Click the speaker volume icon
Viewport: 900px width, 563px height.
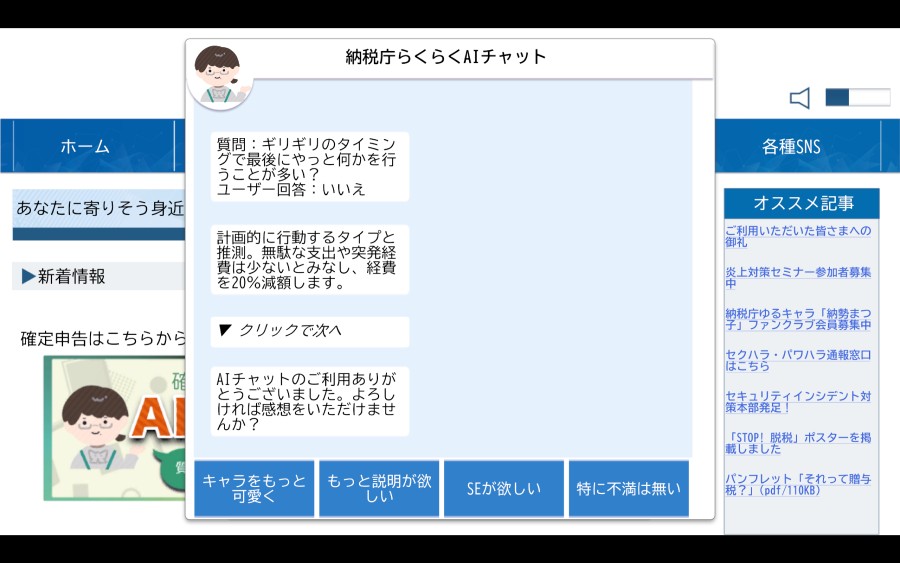(x=799, y=98)
